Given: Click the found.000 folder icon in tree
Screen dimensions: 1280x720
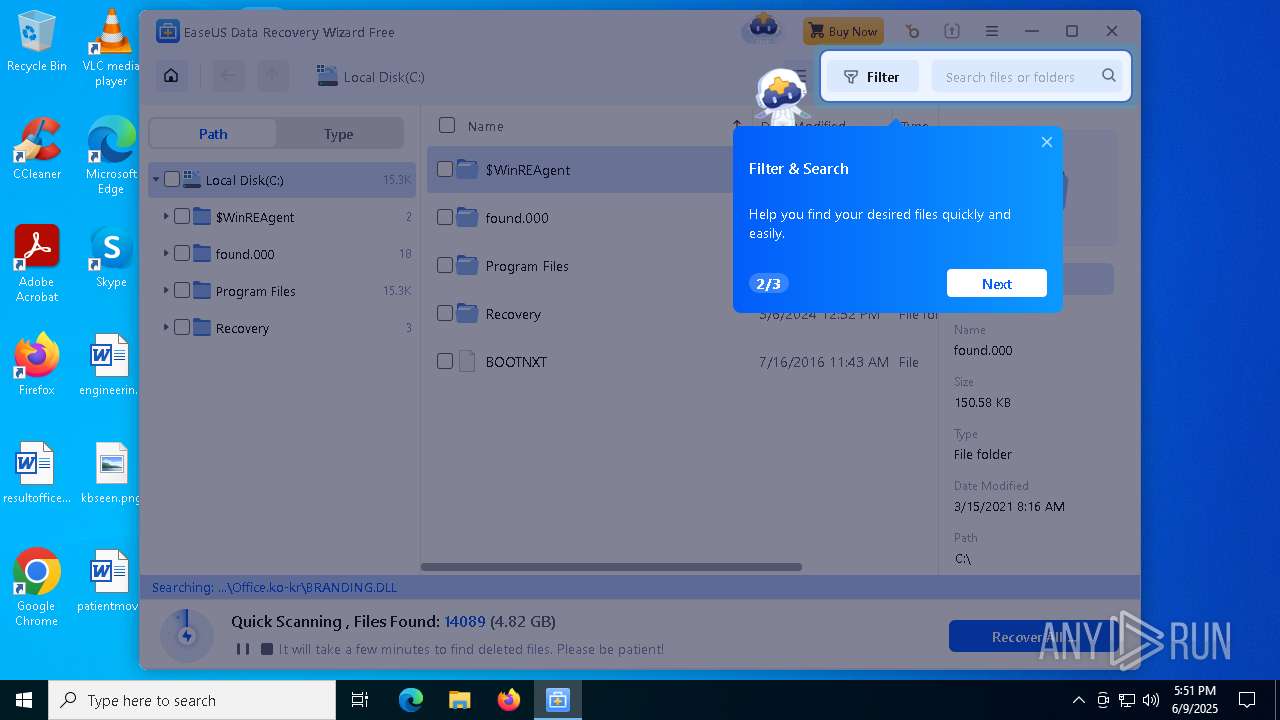Looking at the screenshot, I should point(202,253).
